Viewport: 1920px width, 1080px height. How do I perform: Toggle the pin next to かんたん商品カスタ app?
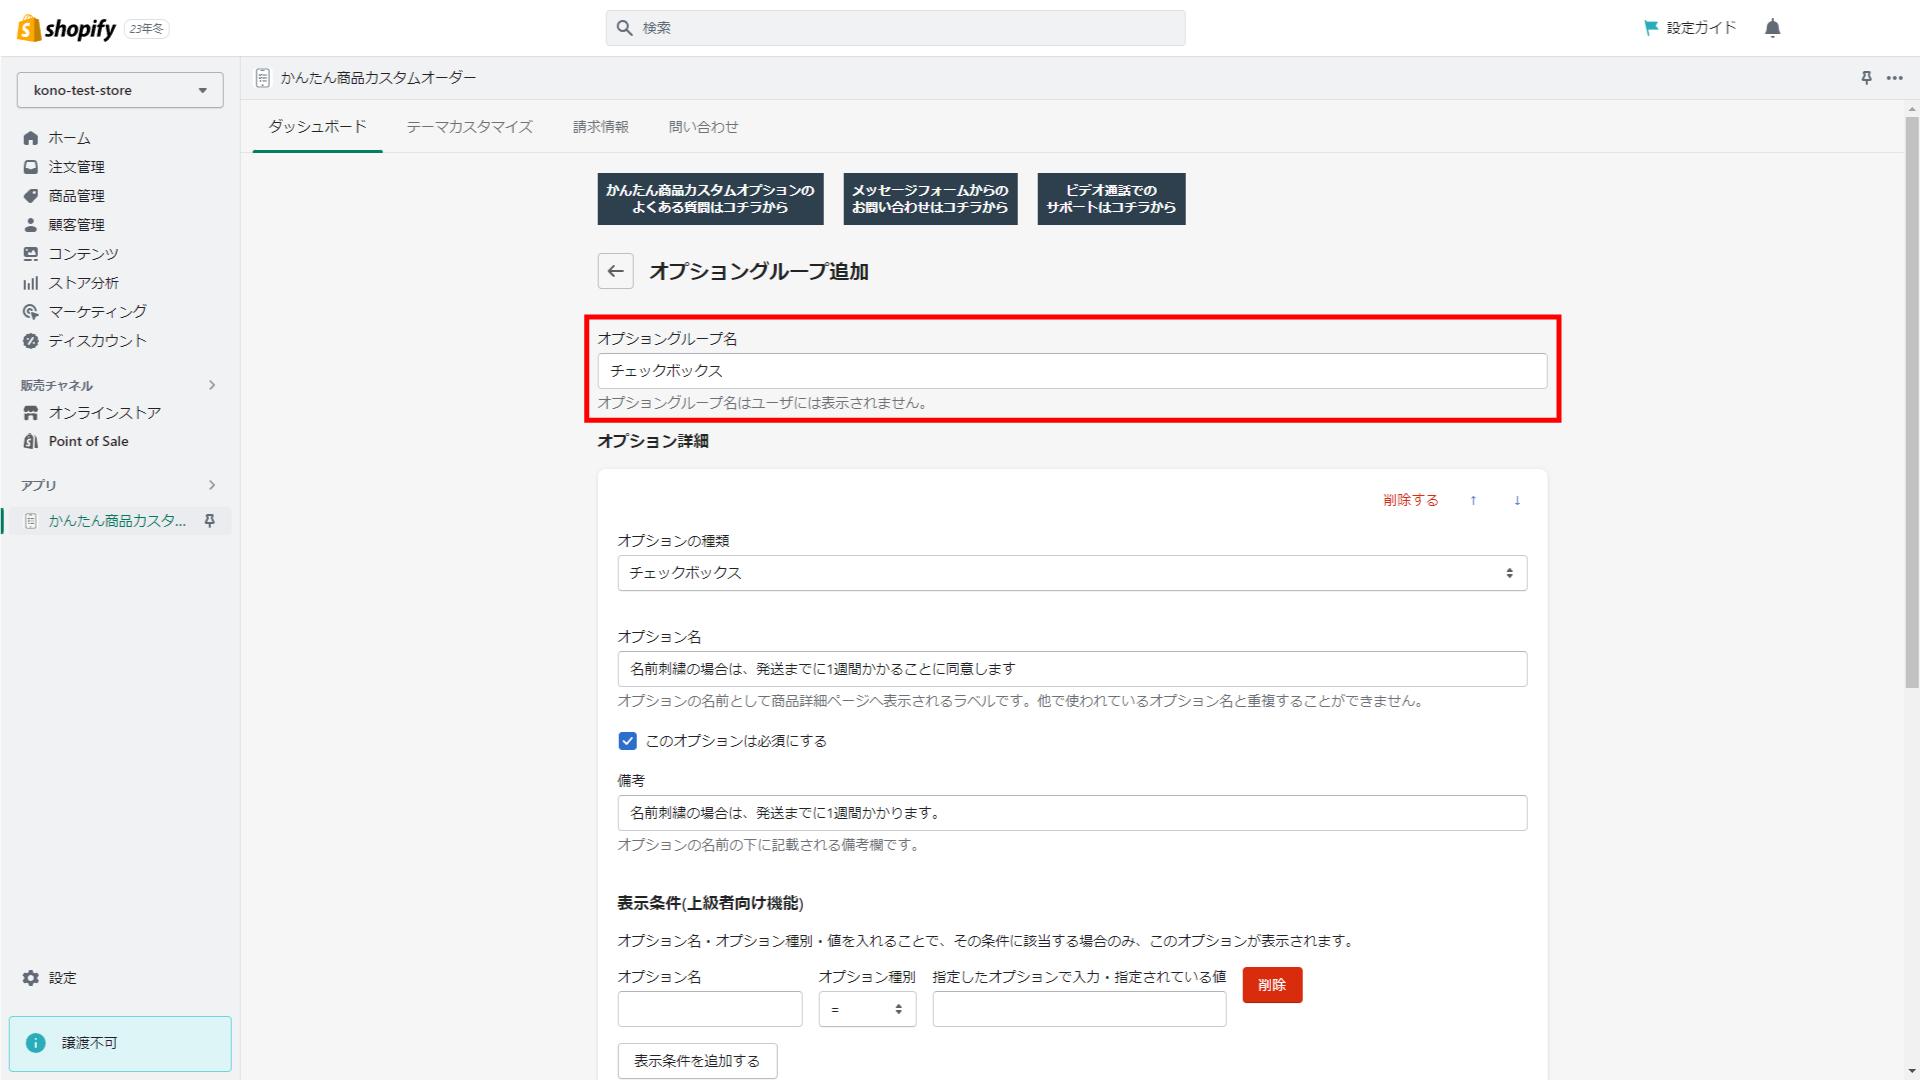coord(210,520)
